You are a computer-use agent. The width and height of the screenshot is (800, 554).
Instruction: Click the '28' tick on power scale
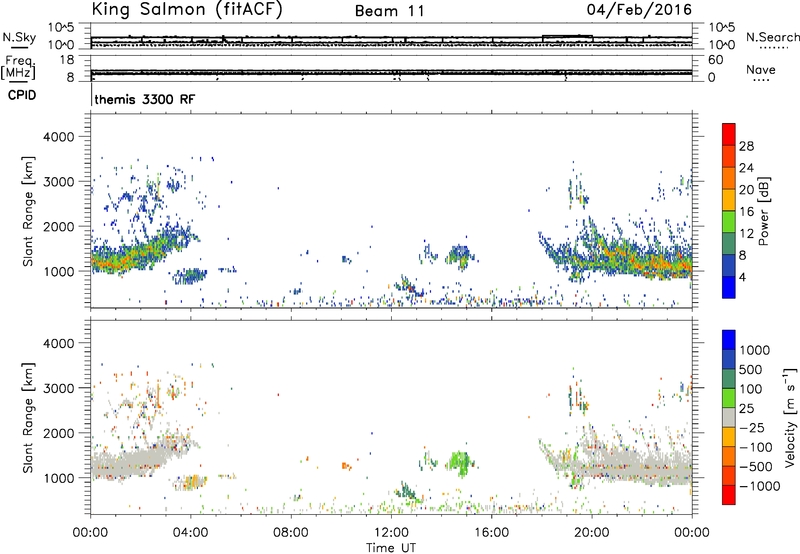coord(746,146)
